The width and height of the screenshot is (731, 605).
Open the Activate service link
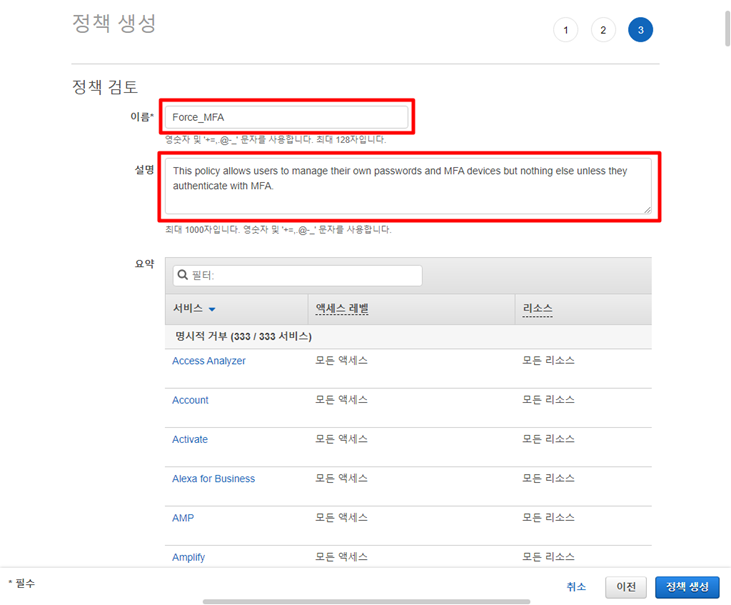click(x=190, y=439)
